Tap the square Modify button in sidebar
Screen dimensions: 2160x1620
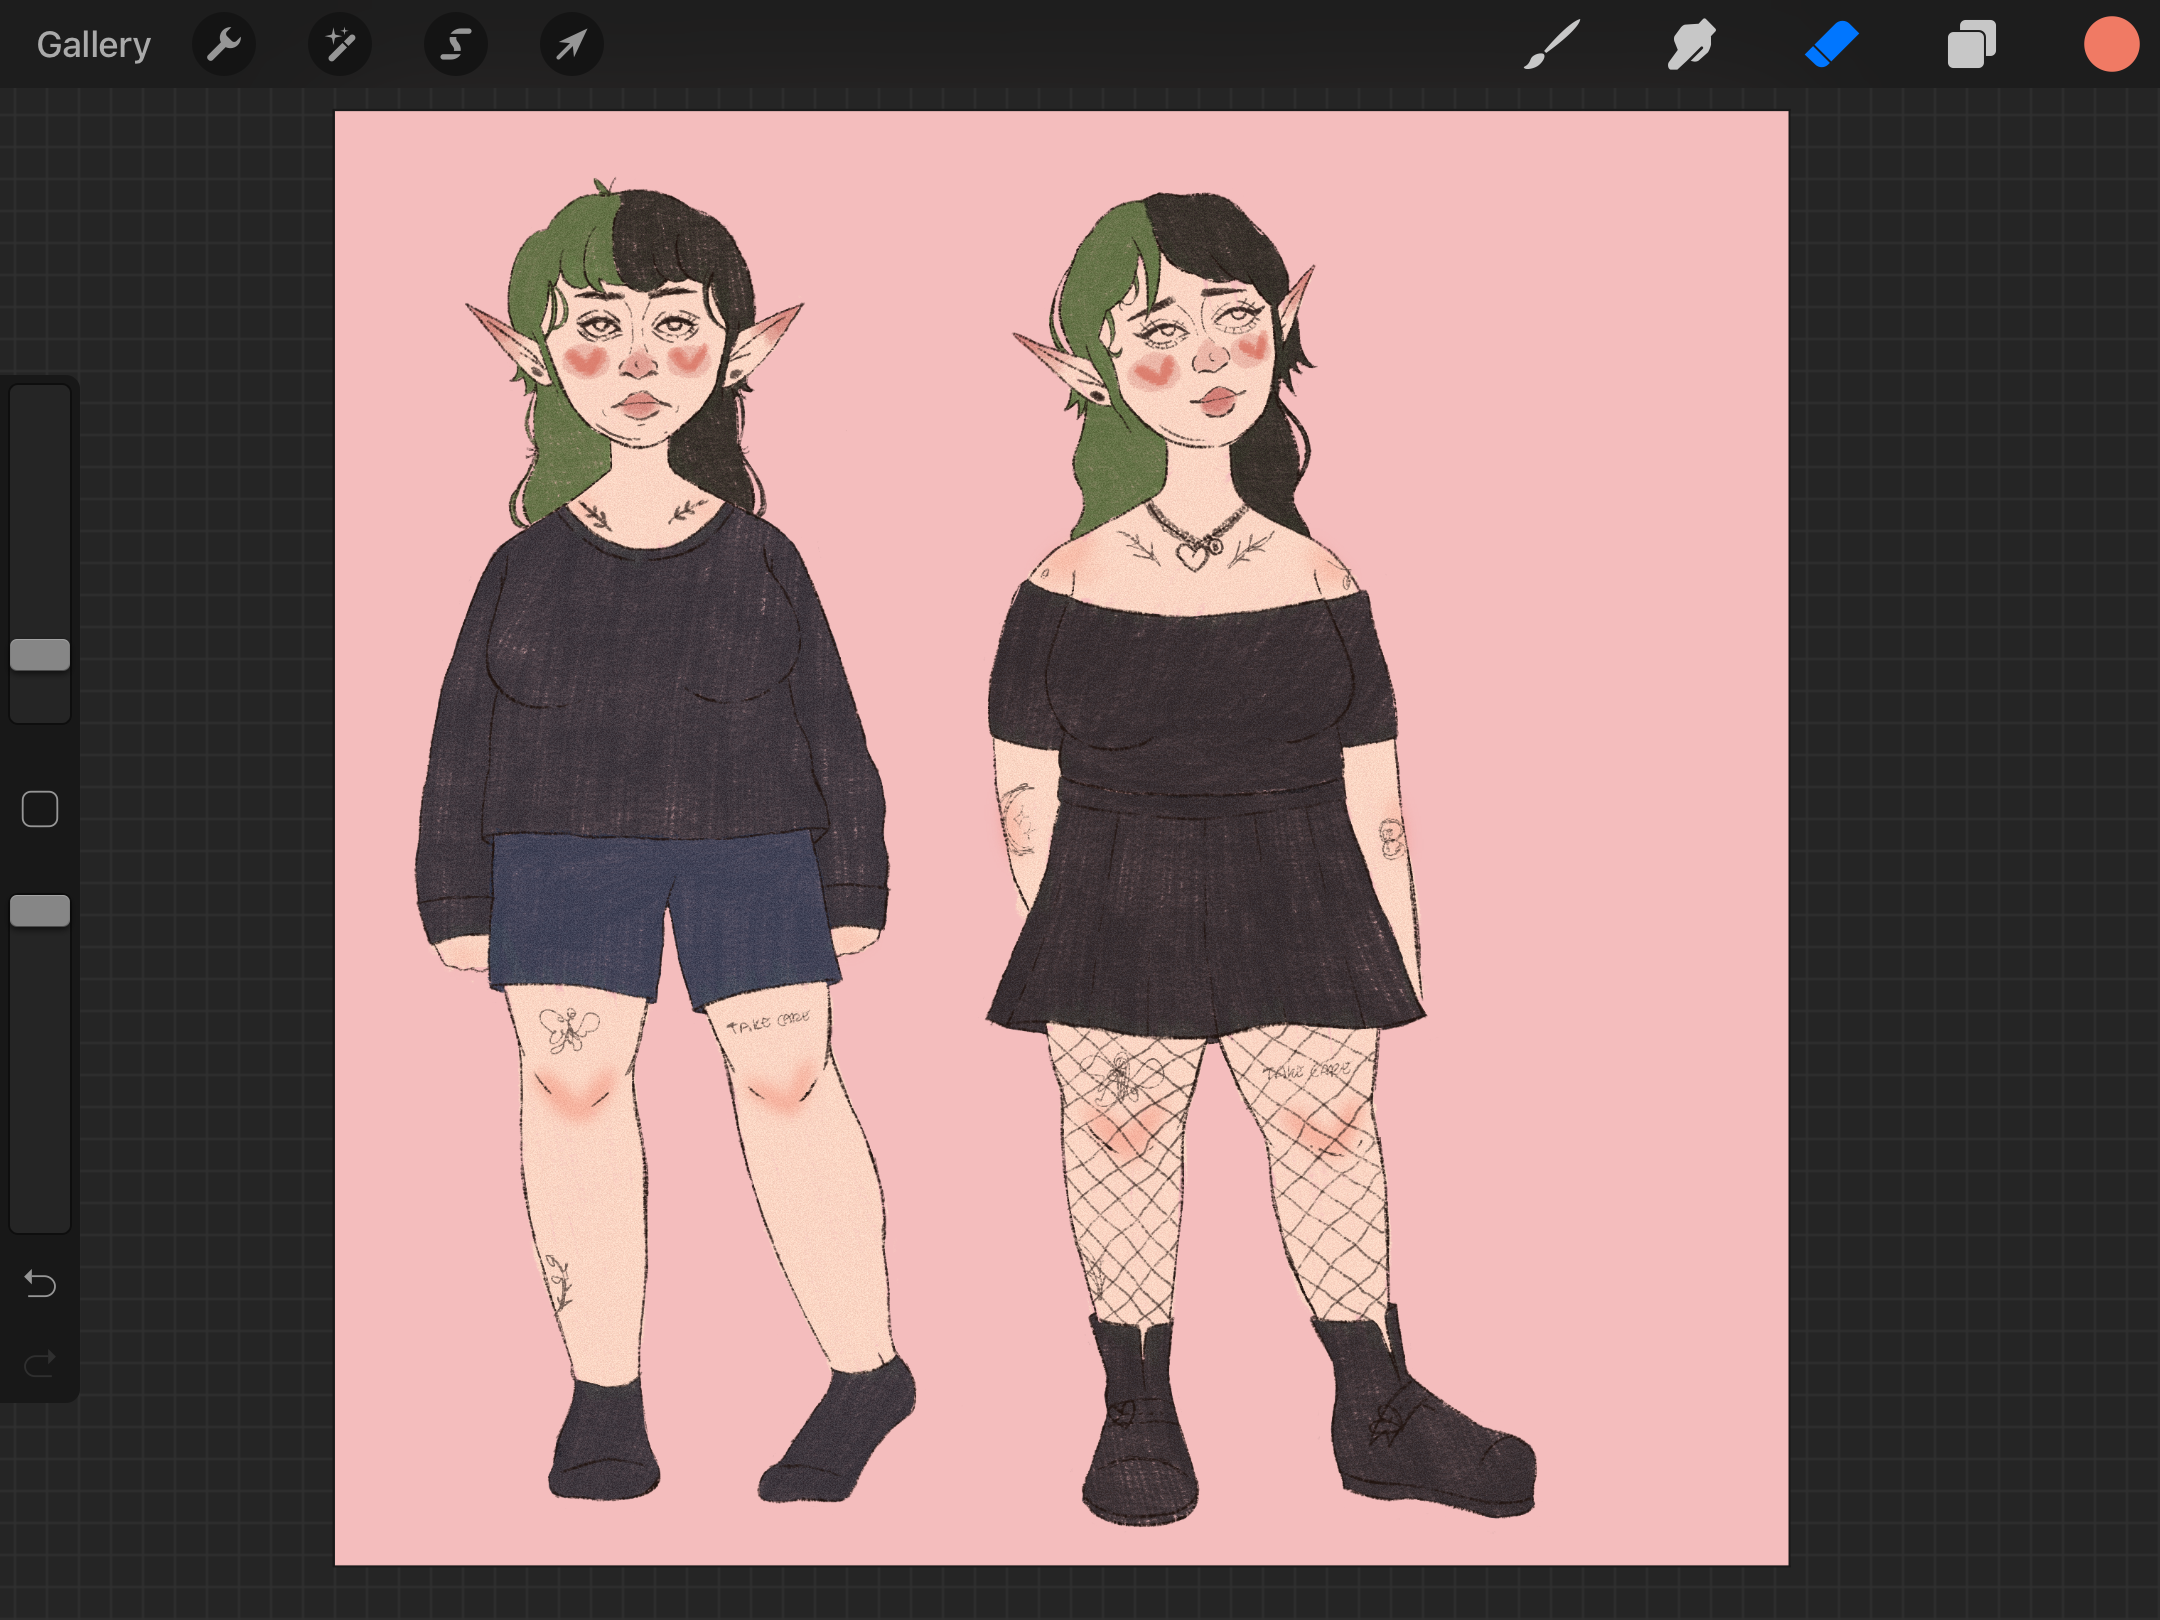coord(40,809)
